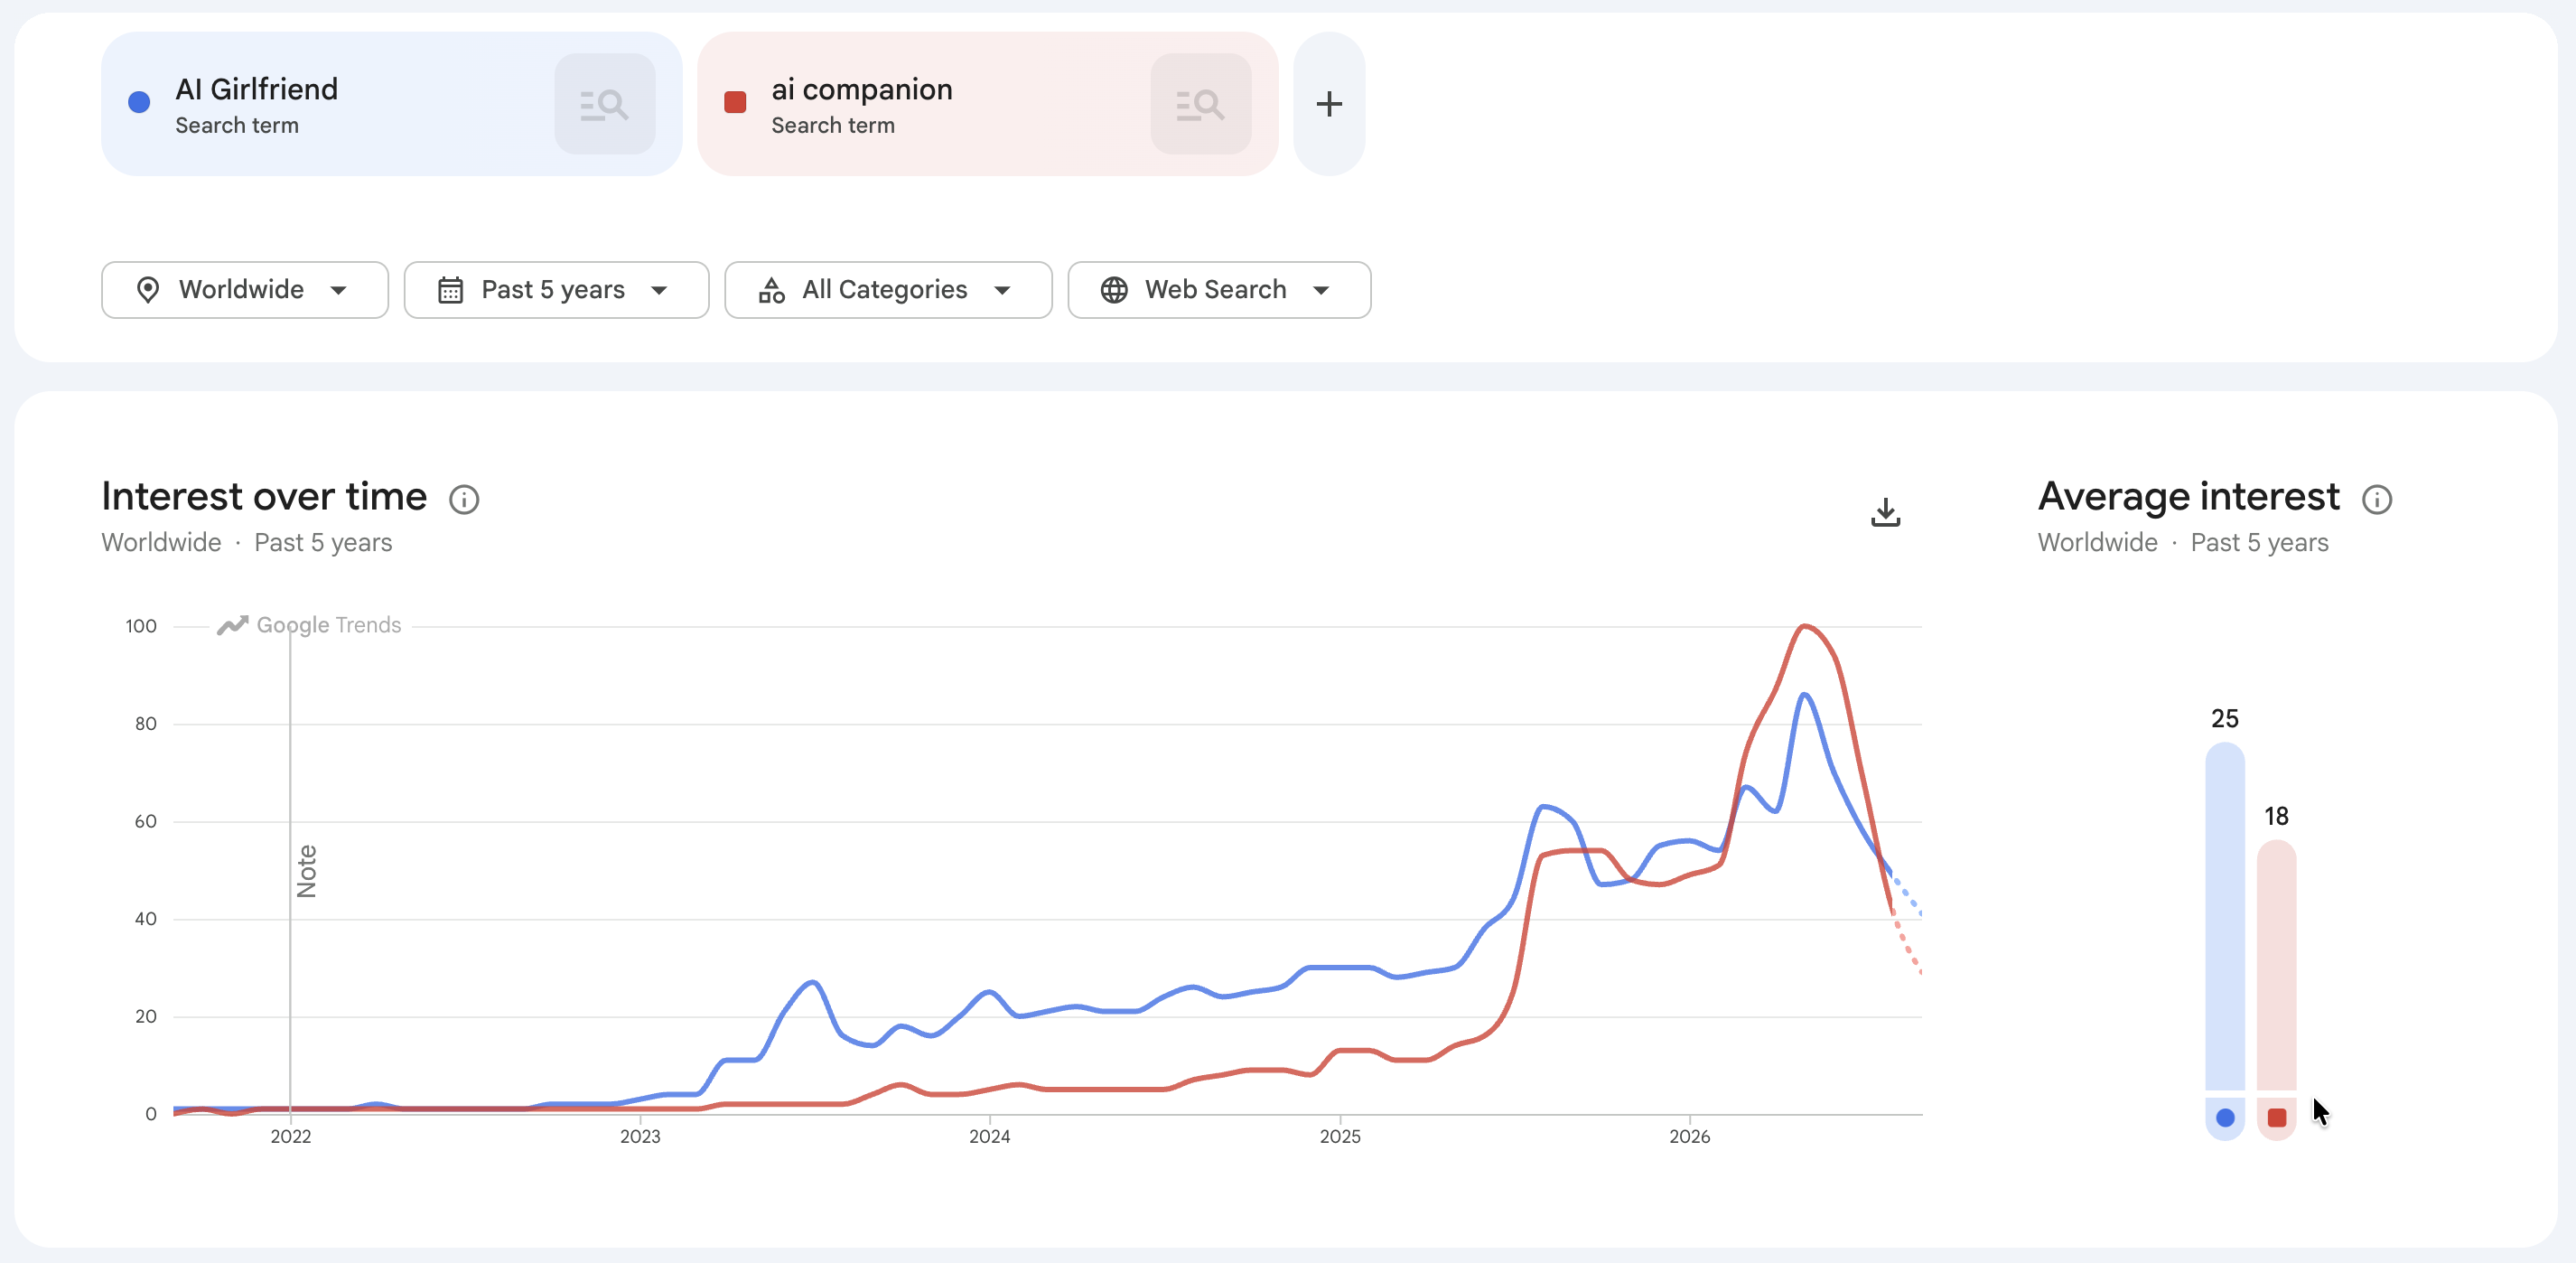Click the blue legend dot under average bars
Viewport: 2576px width, 1263px height.
click(2225, 1118)
